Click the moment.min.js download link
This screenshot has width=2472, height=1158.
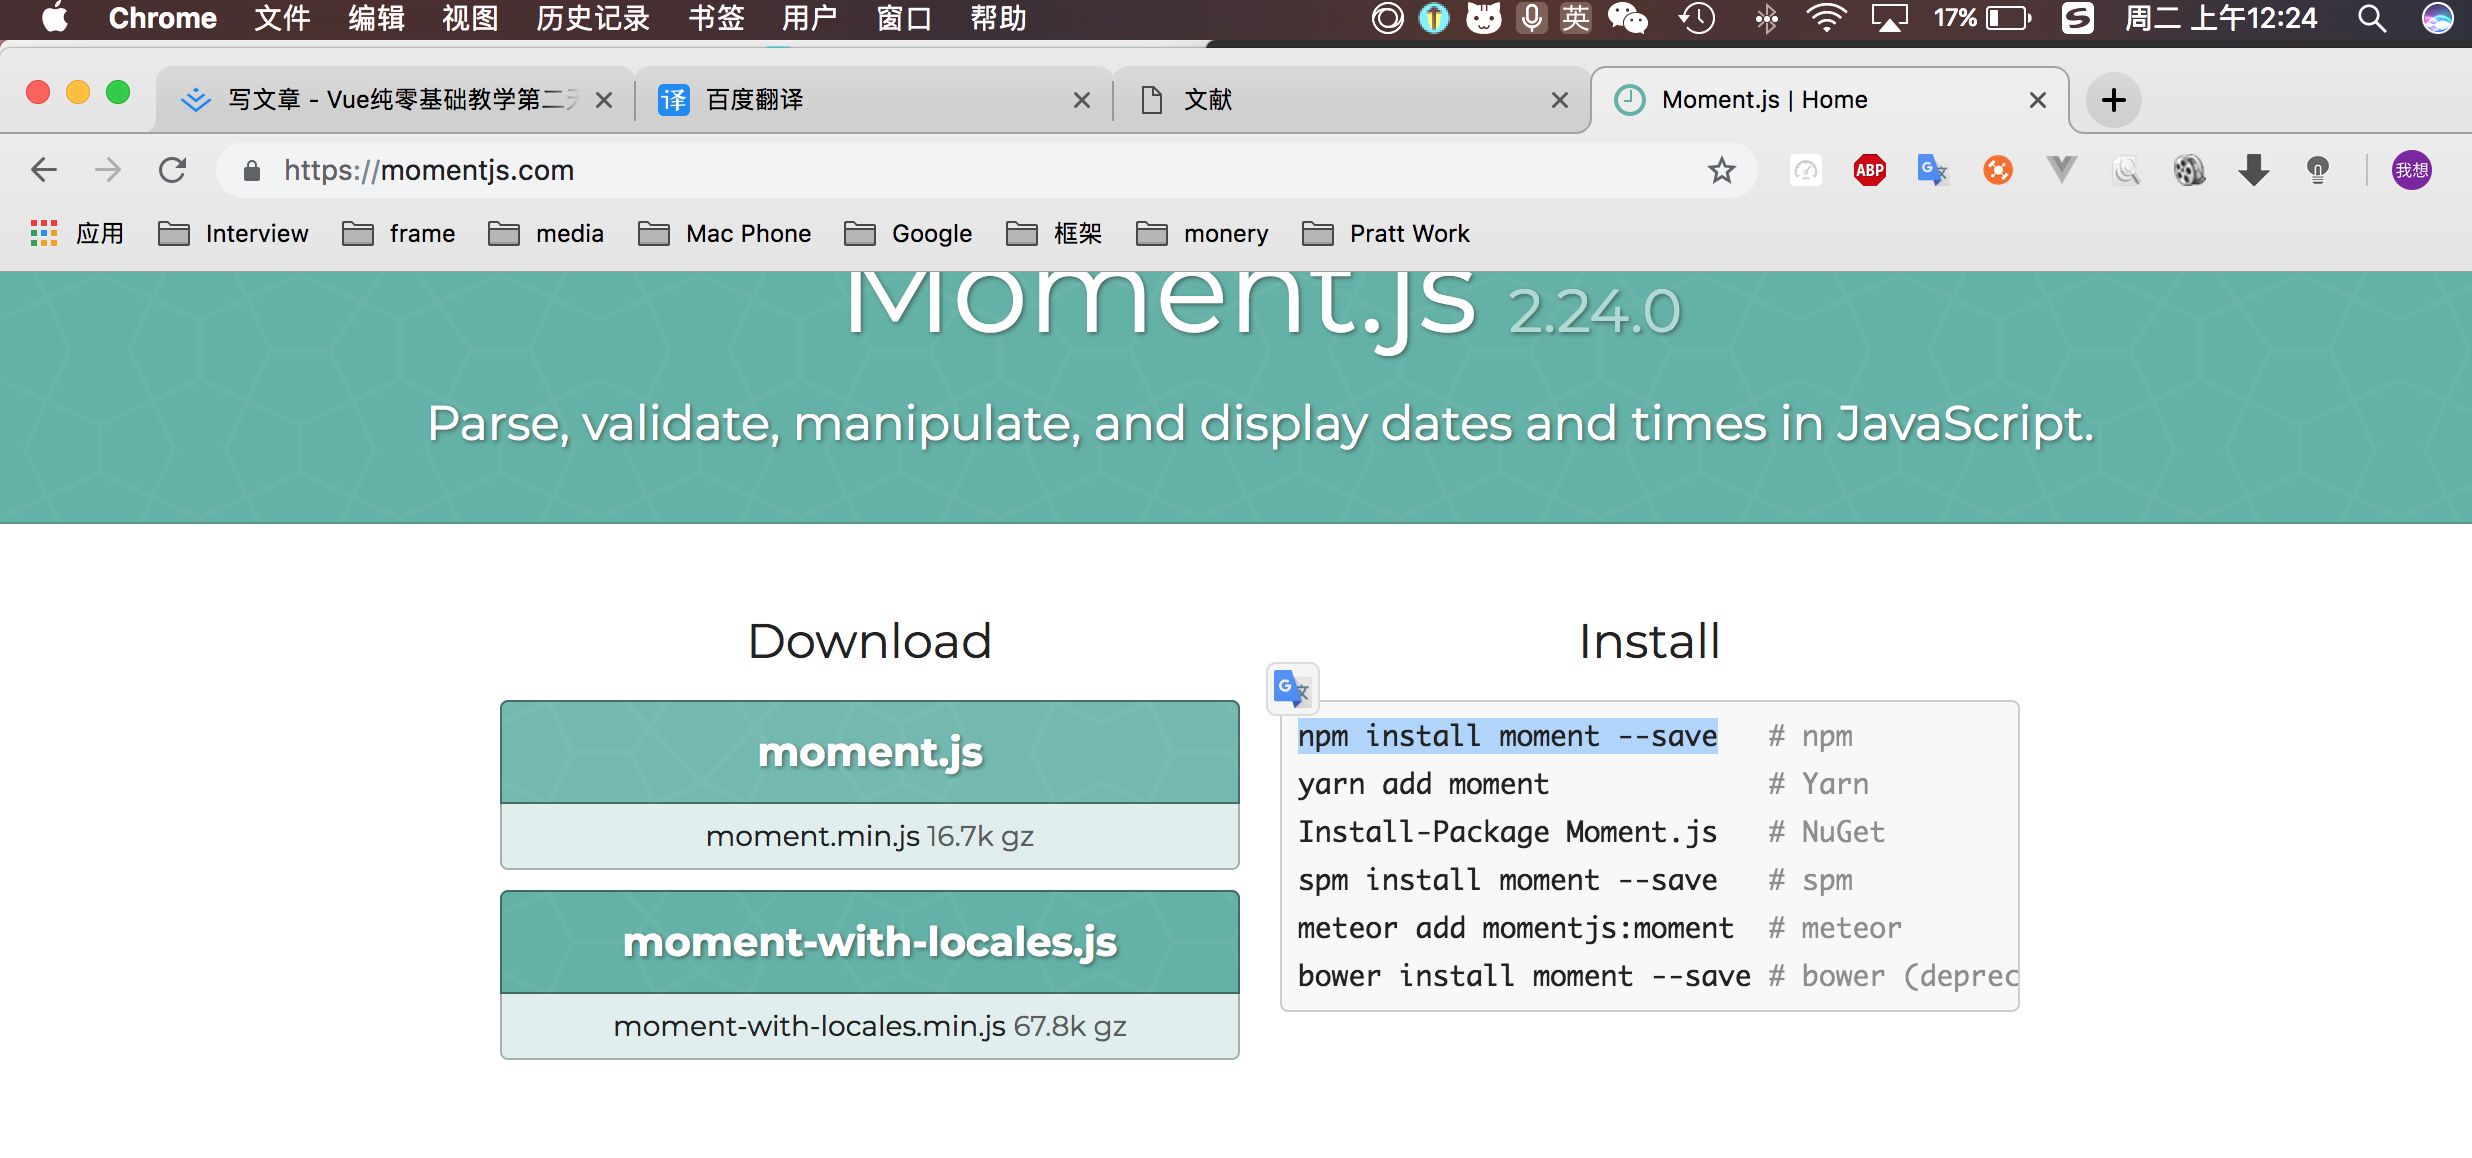pyautogui.click(x=812, y=836)
